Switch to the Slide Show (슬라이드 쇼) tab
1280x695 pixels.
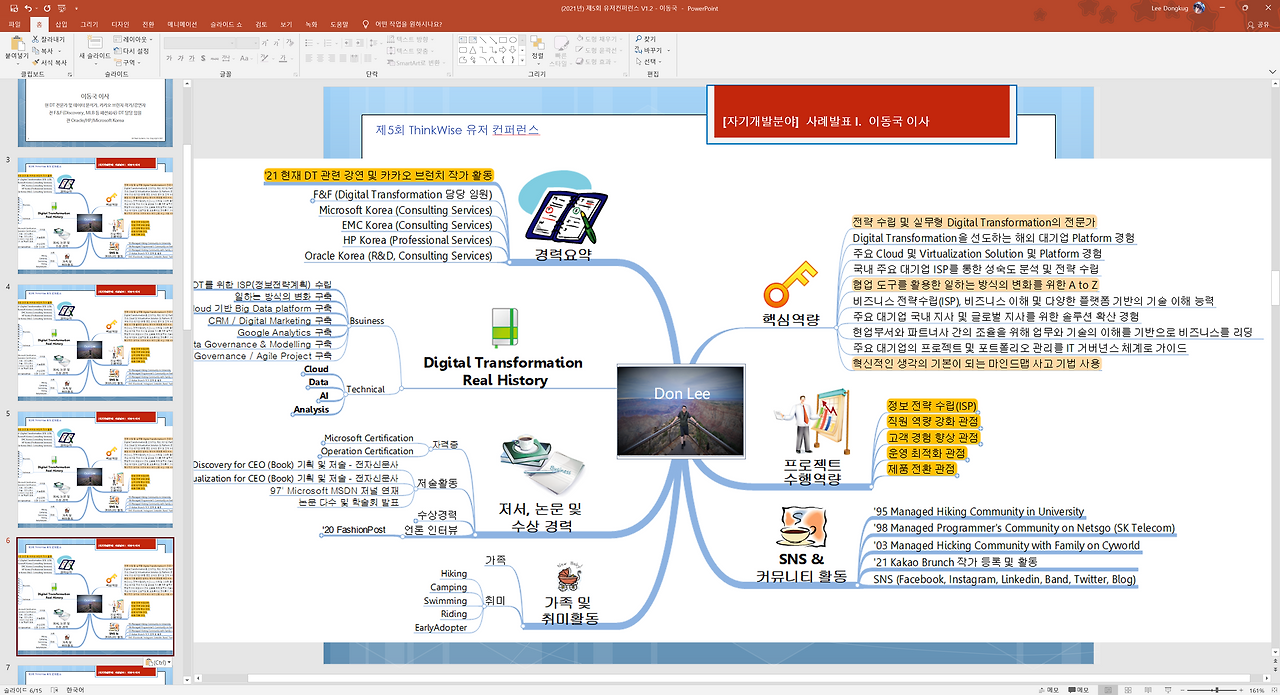pos(226,24)
